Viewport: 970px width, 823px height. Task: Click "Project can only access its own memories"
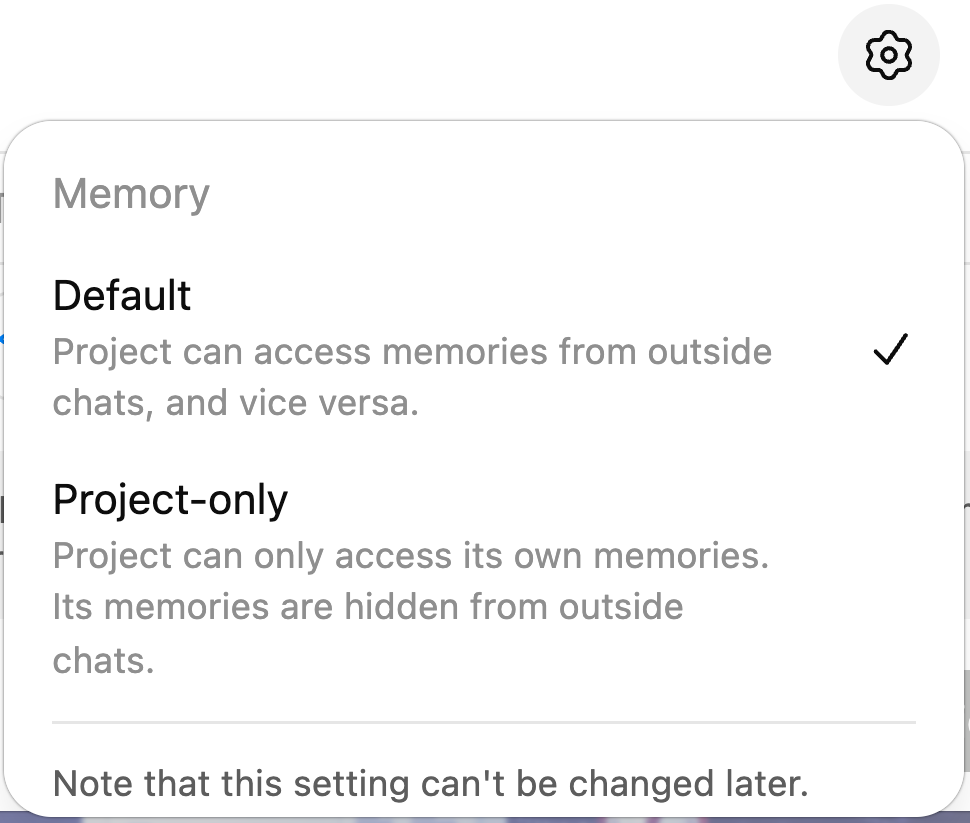click(410, 556)
